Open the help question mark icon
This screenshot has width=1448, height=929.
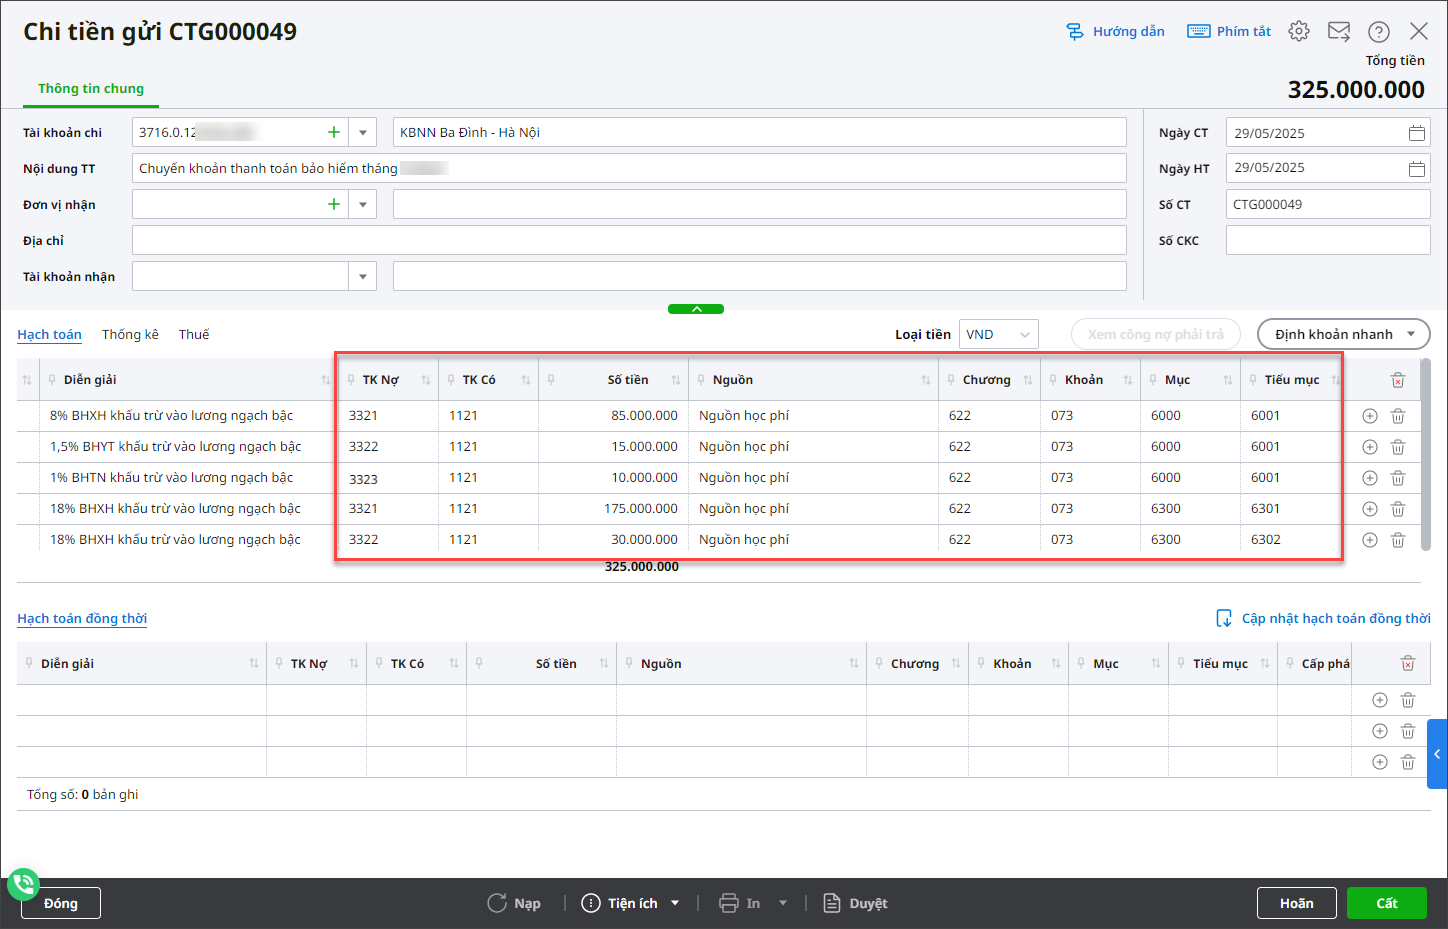click(x=1379, y=31)
